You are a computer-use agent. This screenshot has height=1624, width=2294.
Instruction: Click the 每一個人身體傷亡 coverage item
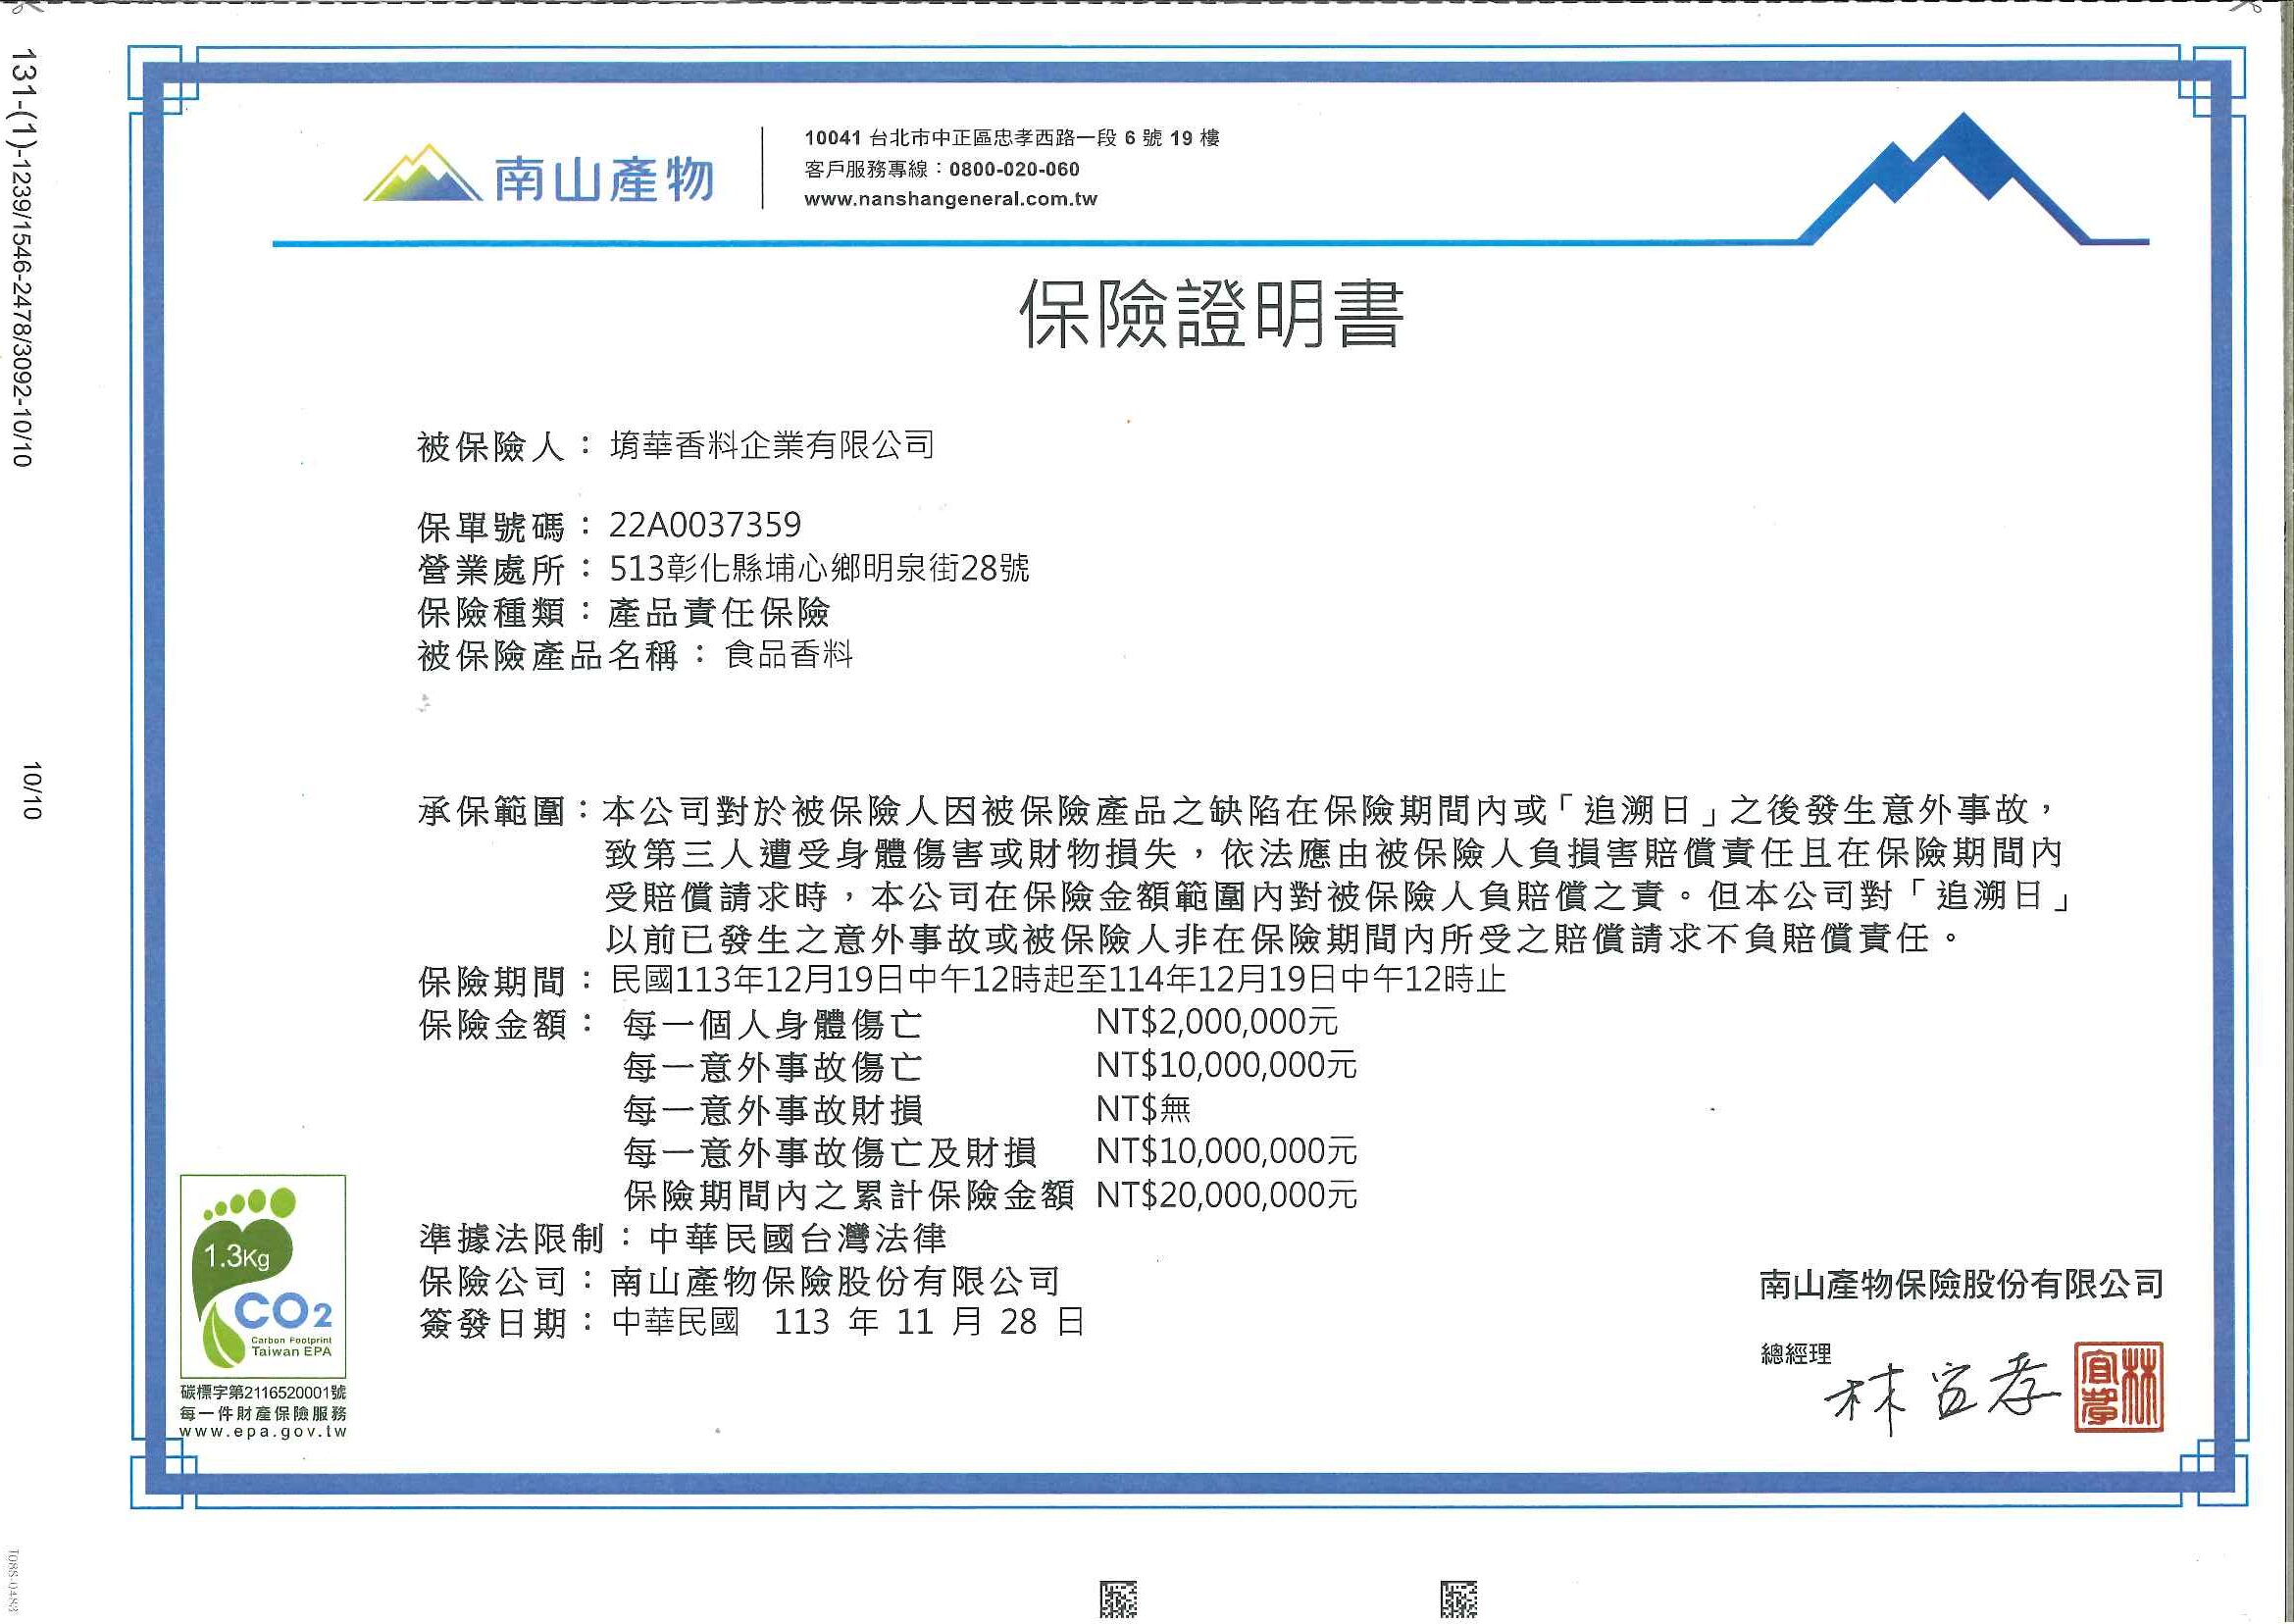tap(772, 1025)
